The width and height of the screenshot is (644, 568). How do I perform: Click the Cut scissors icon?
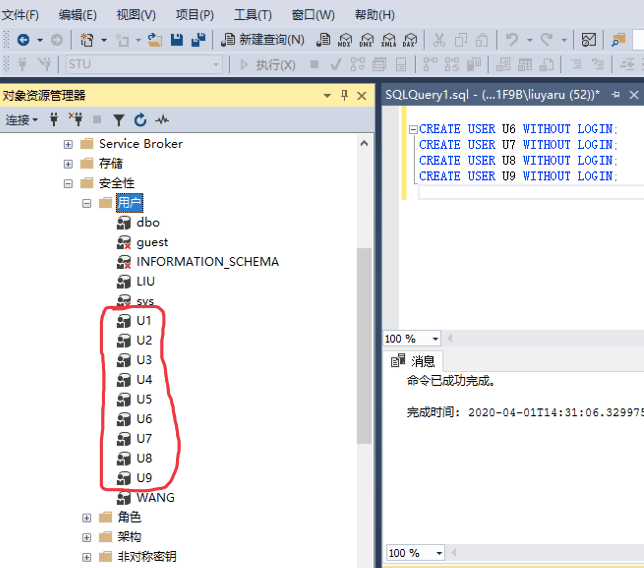click(x=439, y=40)
